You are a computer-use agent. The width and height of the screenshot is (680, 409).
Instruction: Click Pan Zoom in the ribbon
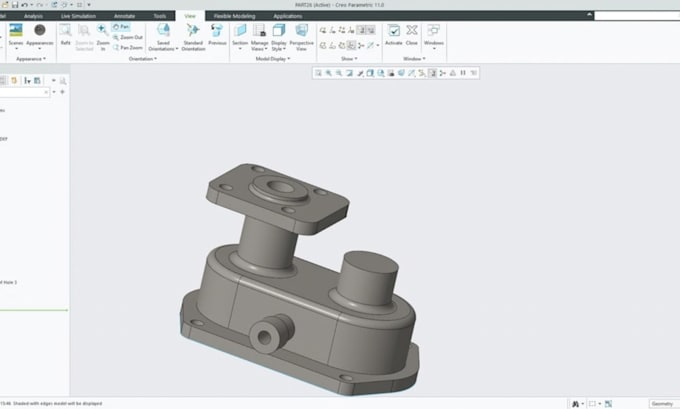coord(128,48)
